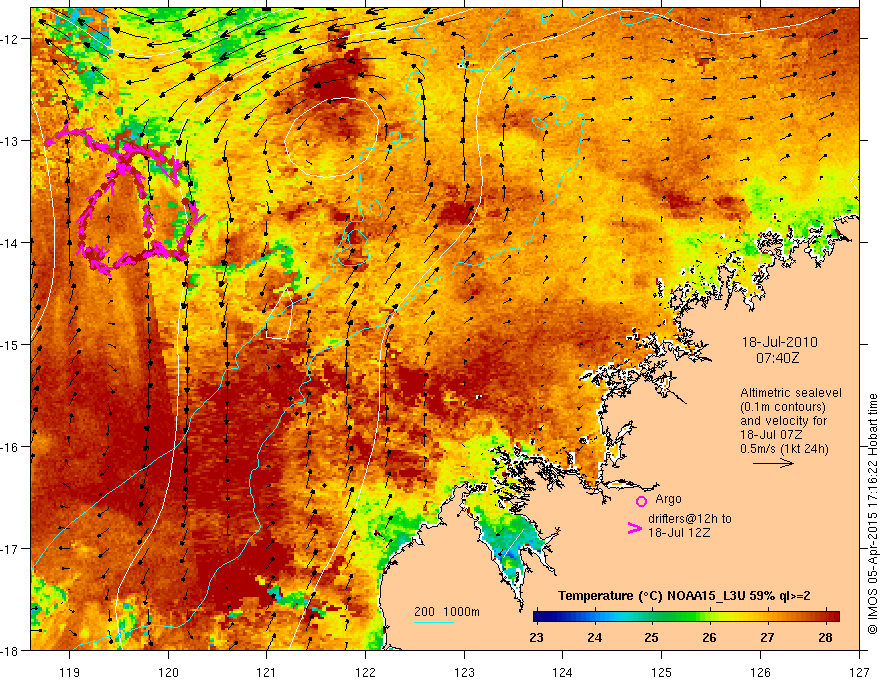Click the 25 value on temperature scale
880x680 pixels.
pos(652,637)
